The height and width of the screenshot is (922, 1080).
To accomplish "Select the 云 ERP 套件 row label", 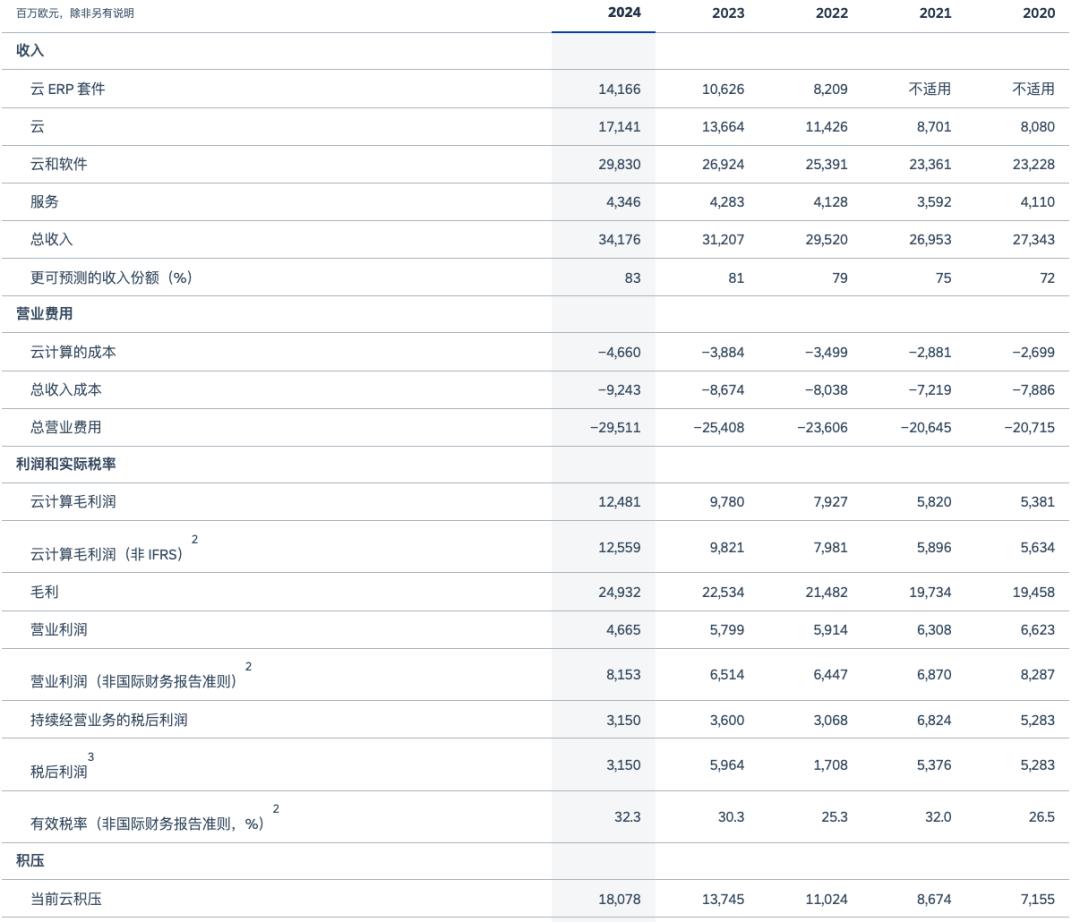I will [x=68, y=89].
